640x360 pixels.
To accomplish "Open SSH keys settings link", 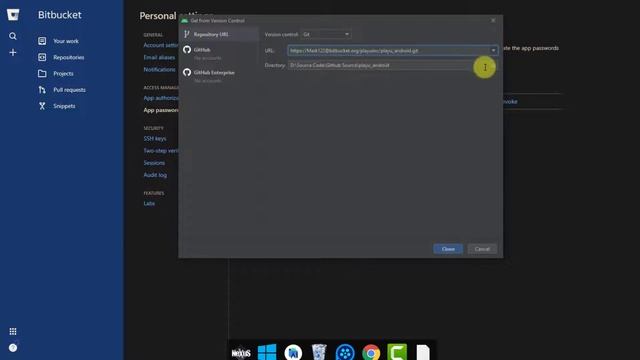I will (155, 139).
